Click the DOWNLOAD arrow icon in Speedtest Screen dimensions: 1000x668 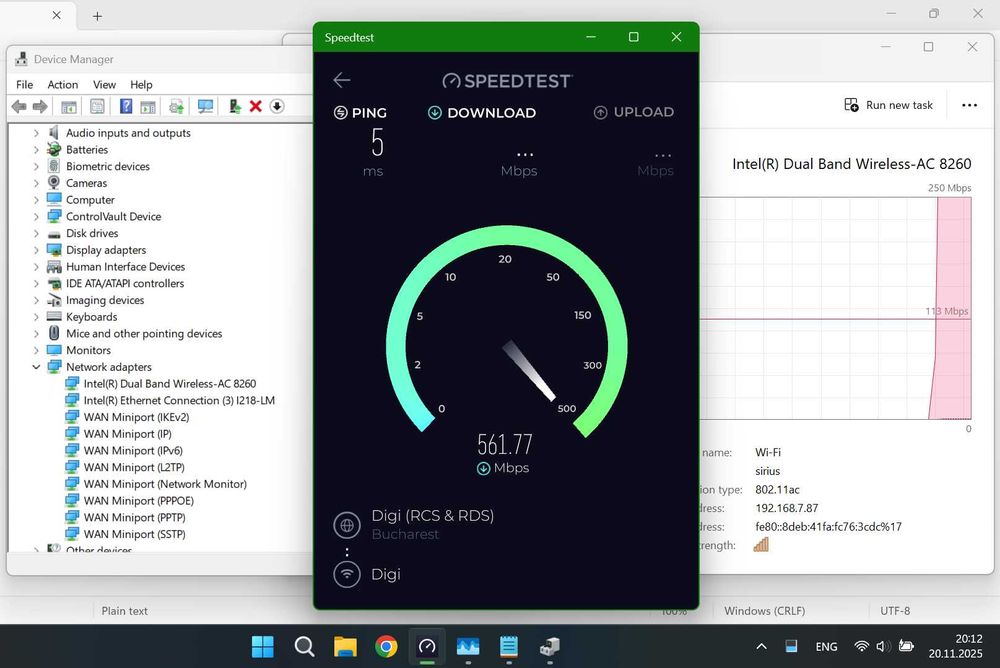(434, 113)
